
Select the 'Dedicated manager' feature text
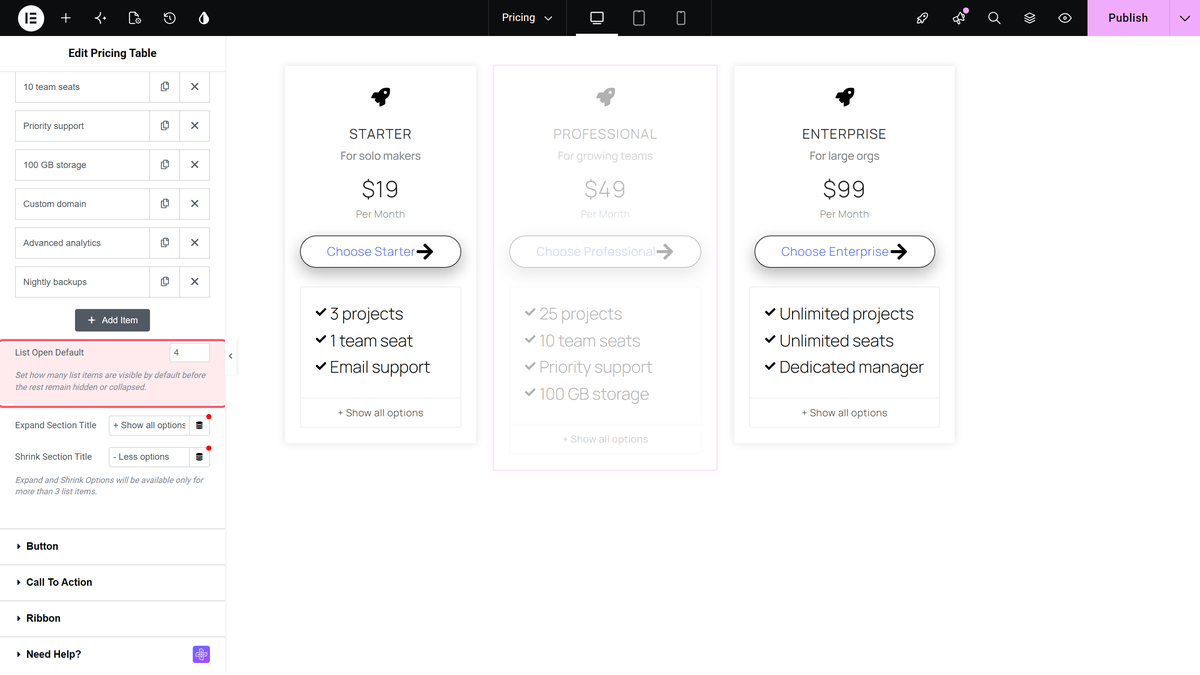(x=852, y=367)
